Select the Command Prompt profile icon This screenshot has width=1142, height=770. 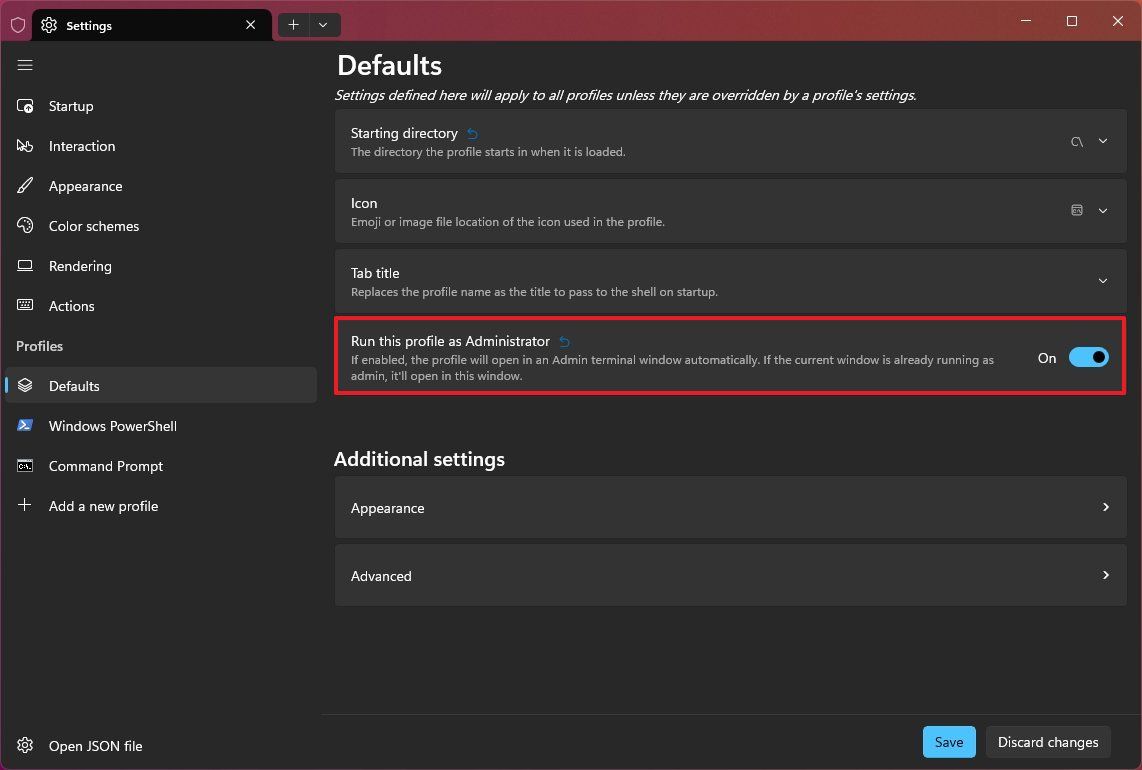(x=25, y=466)
